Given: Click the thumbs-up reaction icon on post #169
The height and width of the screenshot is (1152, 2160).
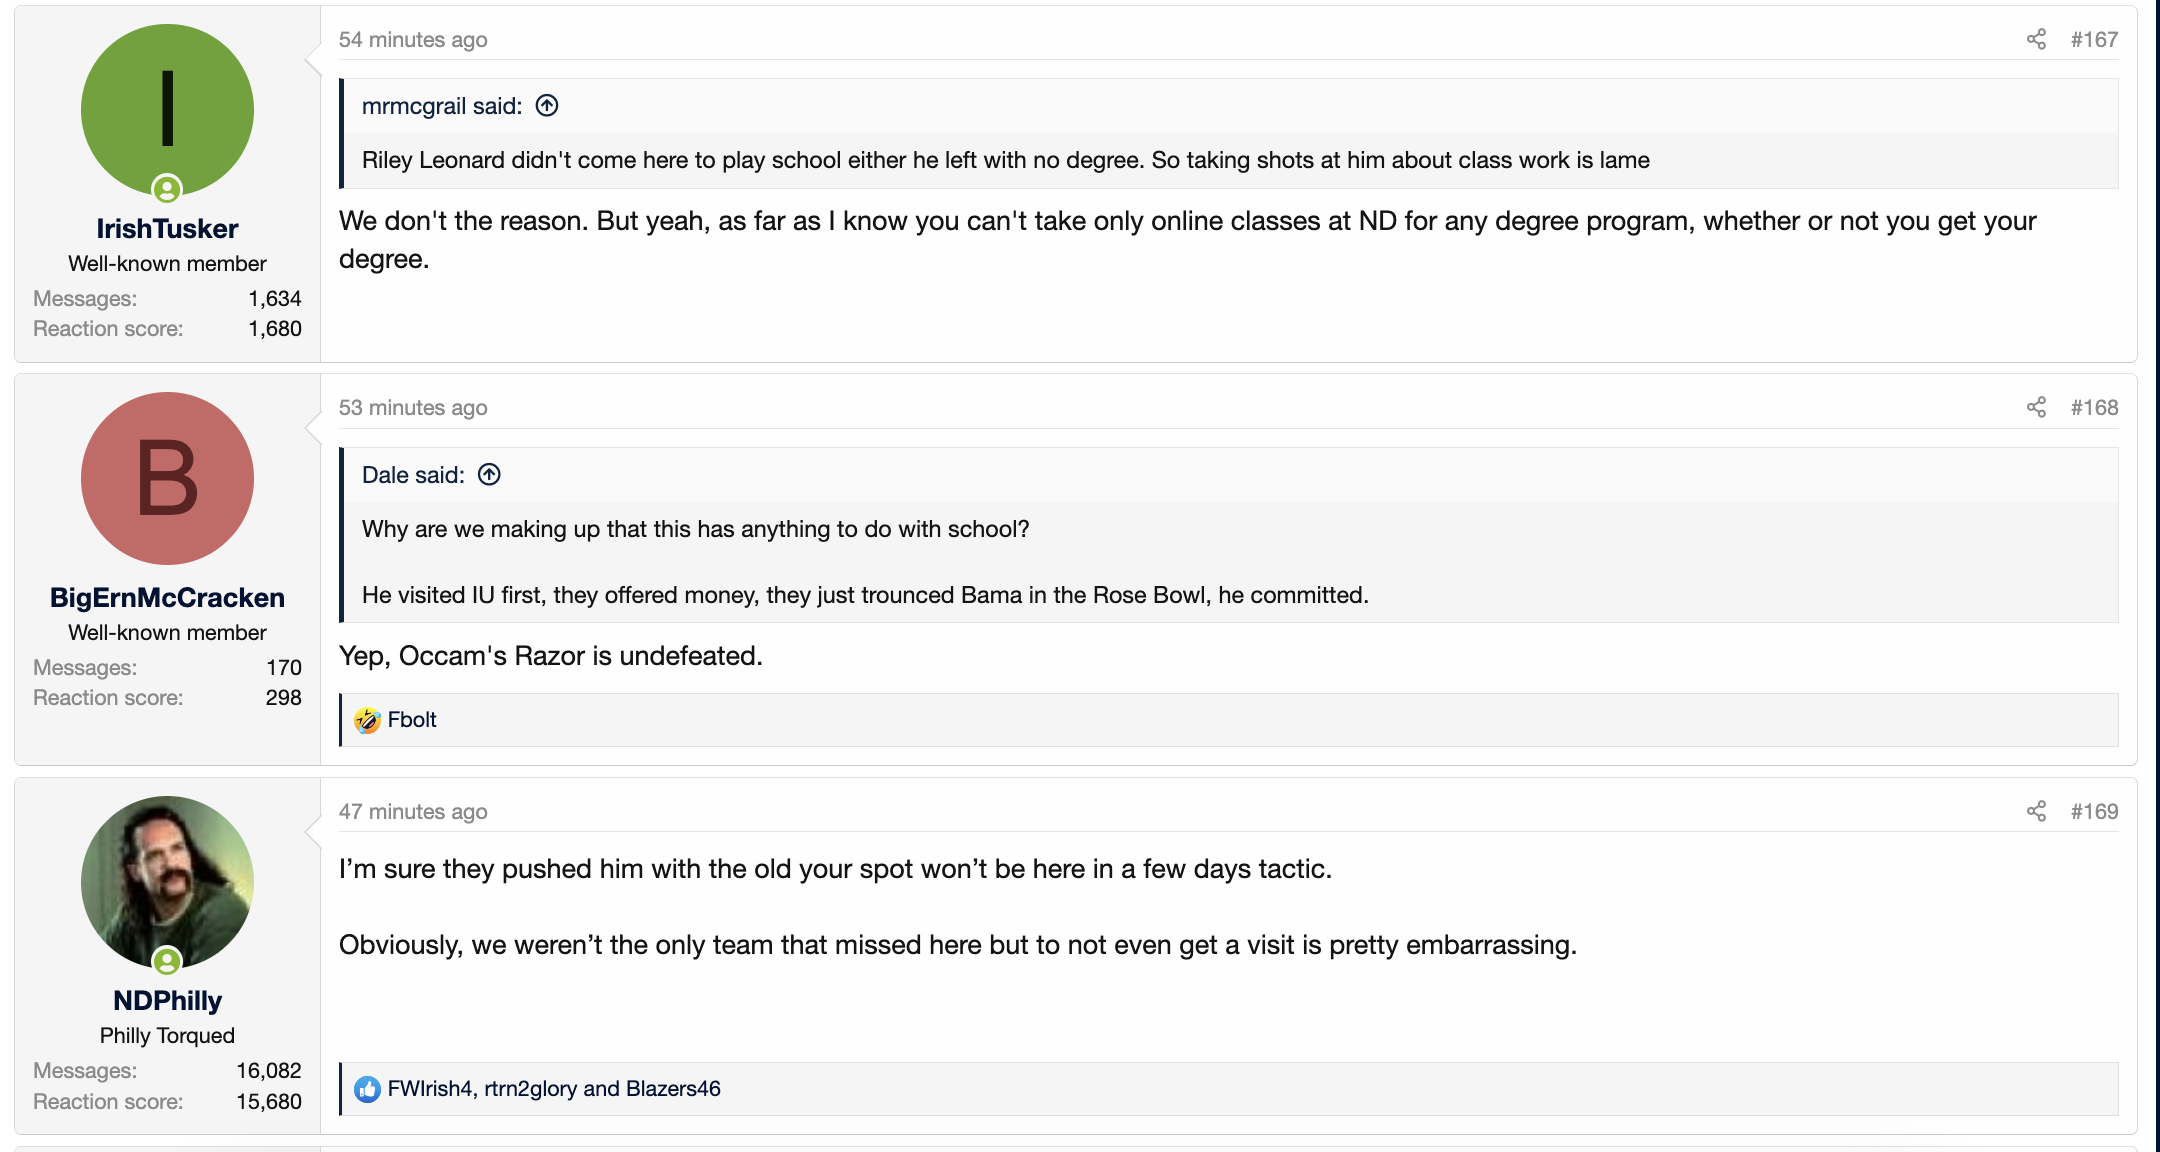Looking at the screenshot, I should (x=367, y=1089).
